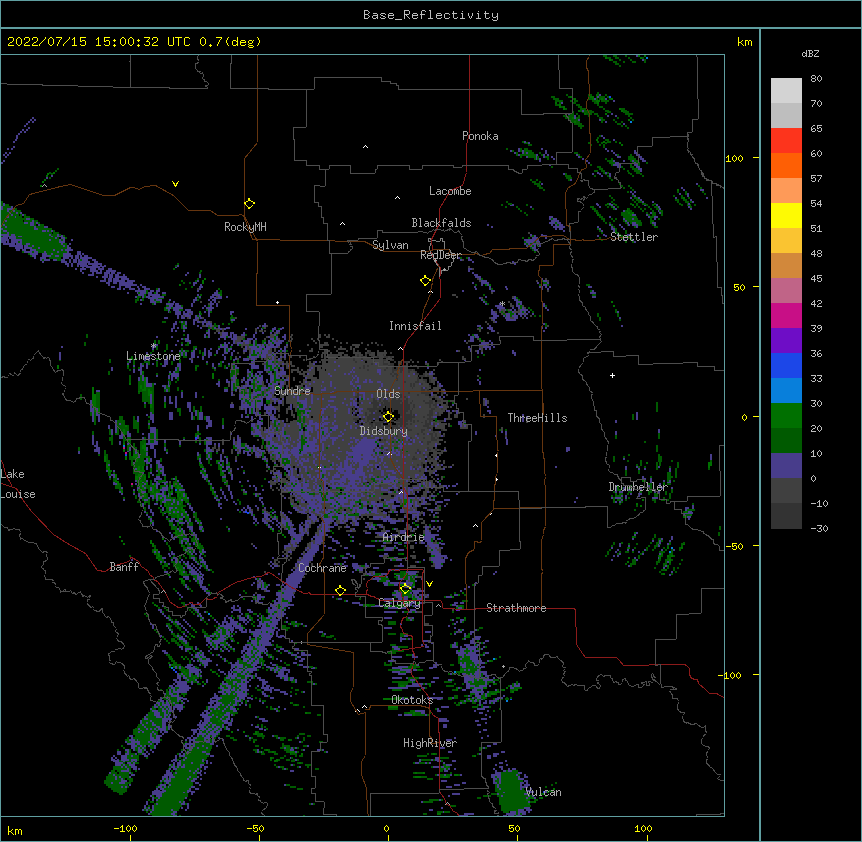Select the Drumheller label
This screenshot has width=862, height=842.
pos(638,487)
